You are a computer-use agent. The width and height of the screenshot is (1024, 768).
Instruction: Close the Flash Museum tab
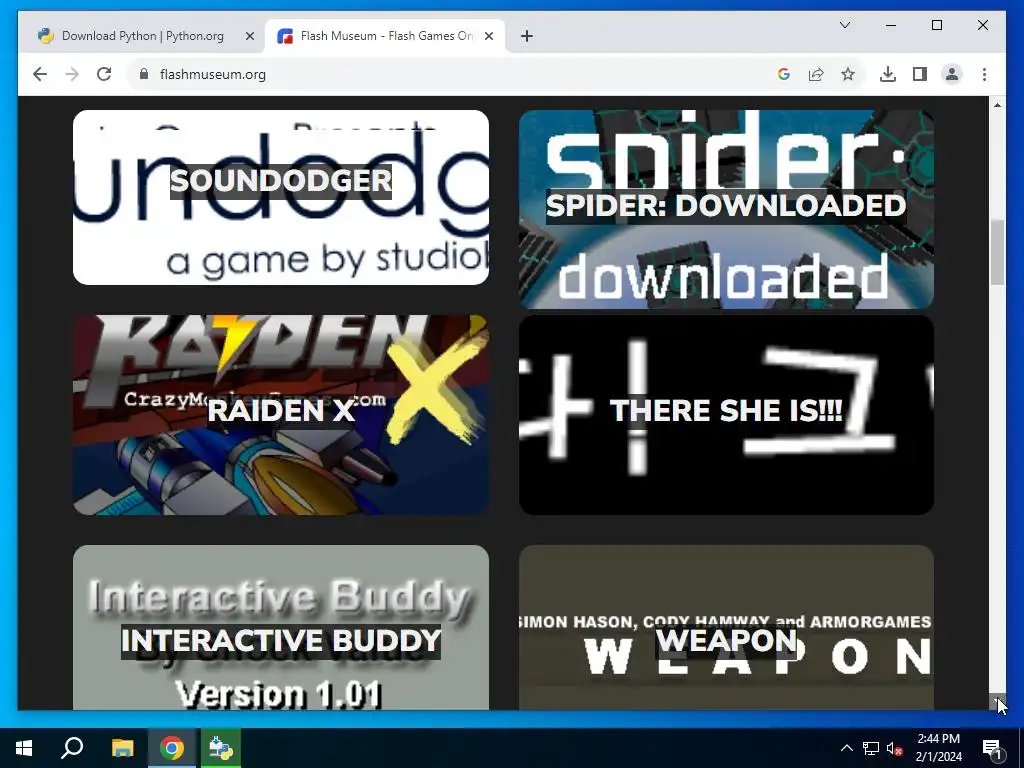488,36
